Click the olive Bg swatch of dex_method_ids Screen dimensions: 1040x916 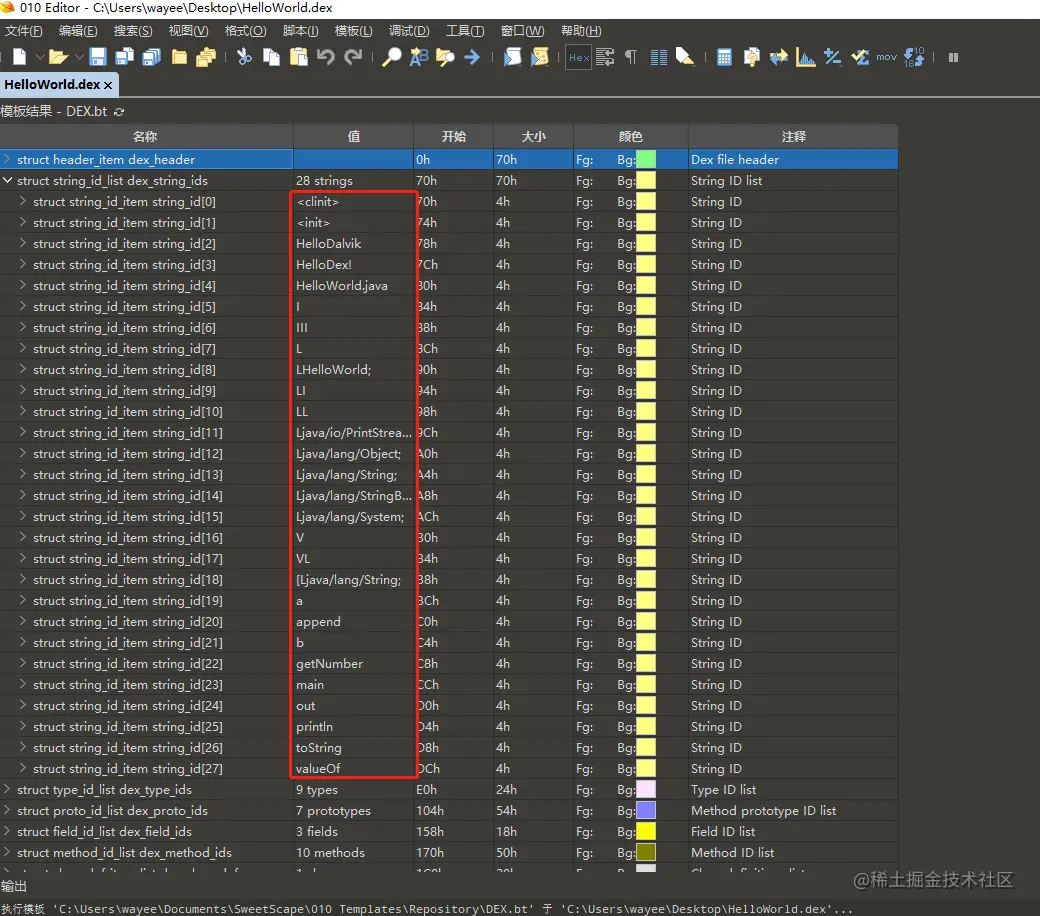pos(645,852)
